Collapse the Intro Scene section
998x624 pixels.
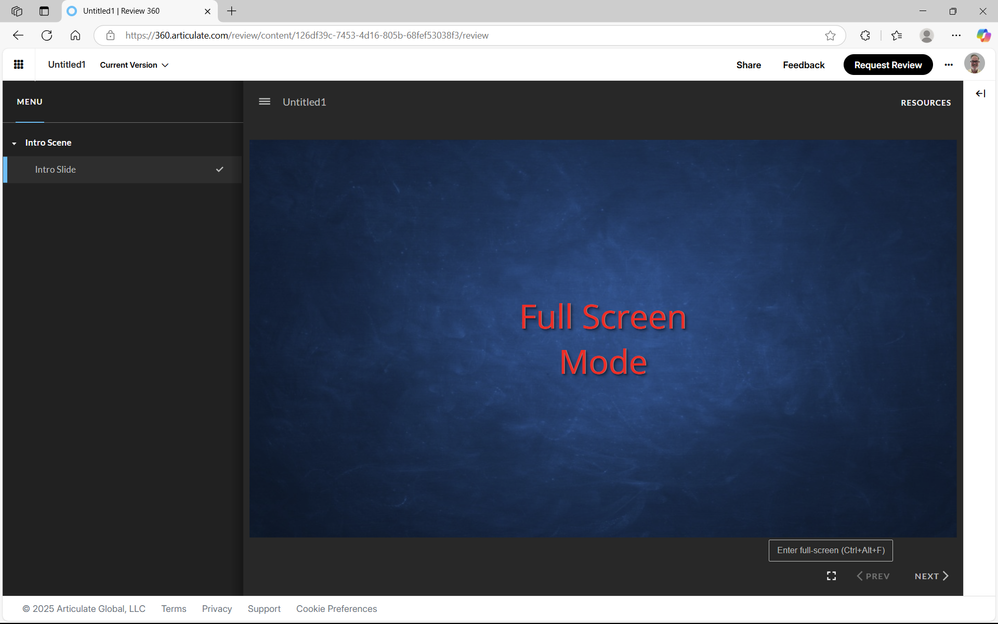[x=14, y=143]
